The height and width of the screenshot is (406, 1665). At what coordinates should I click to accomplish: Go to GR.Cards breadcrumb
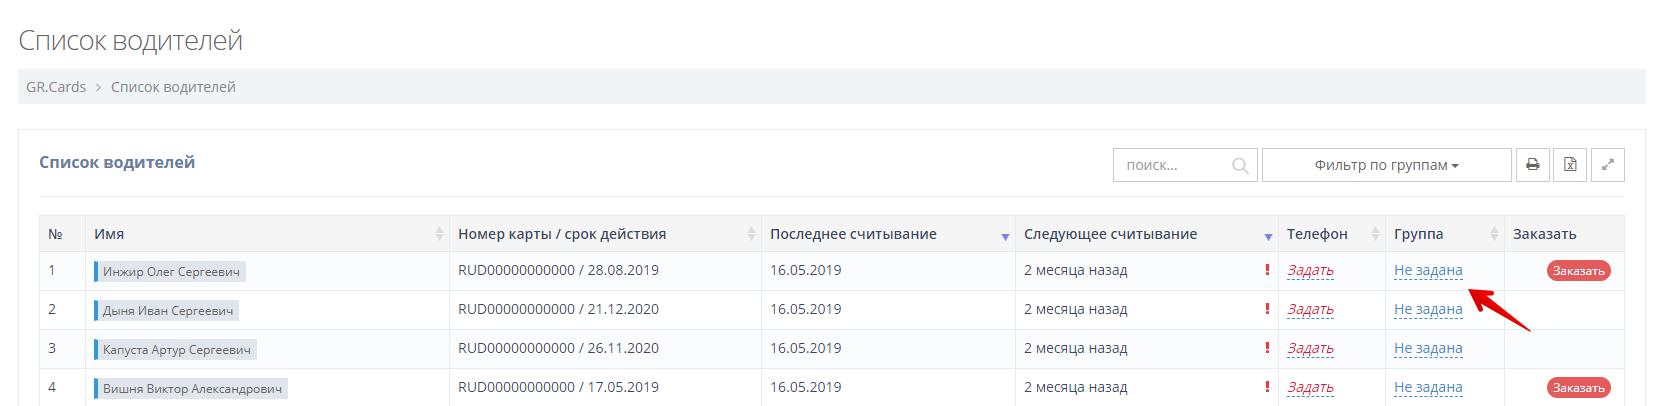[x=56, y=87]
